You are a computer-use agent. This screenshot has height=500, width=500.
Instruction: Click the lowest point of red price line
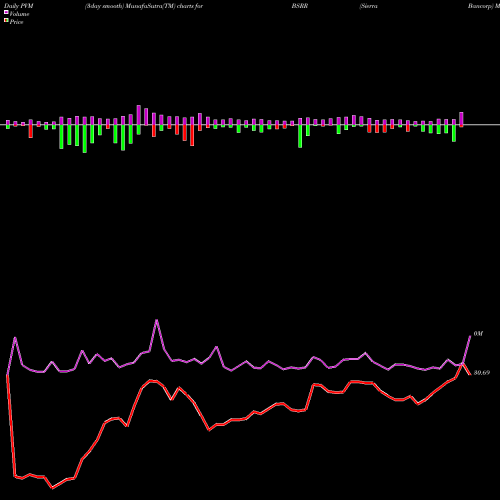pyautogui.click(x=52, y=488)
